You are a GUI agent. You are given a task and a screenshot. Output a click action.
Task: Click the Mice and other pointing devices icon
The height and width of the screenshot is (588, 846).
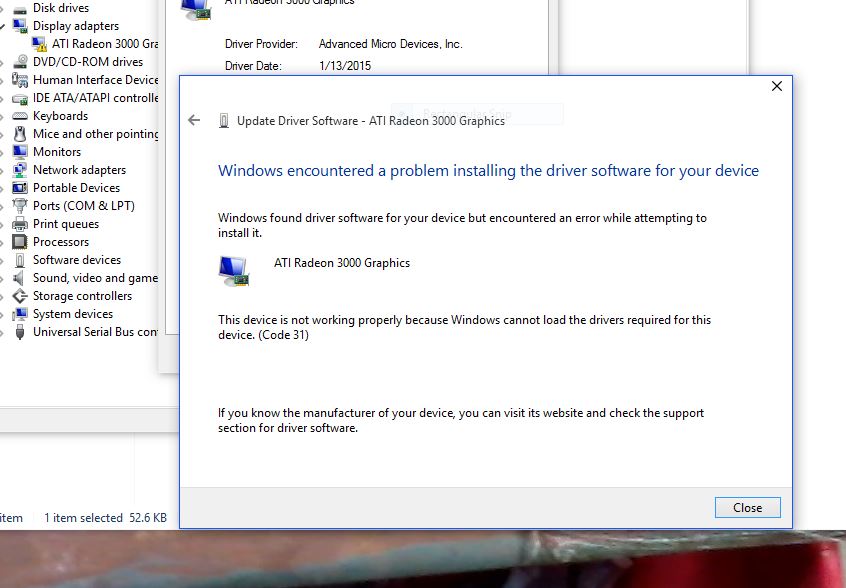click(20, 134)
